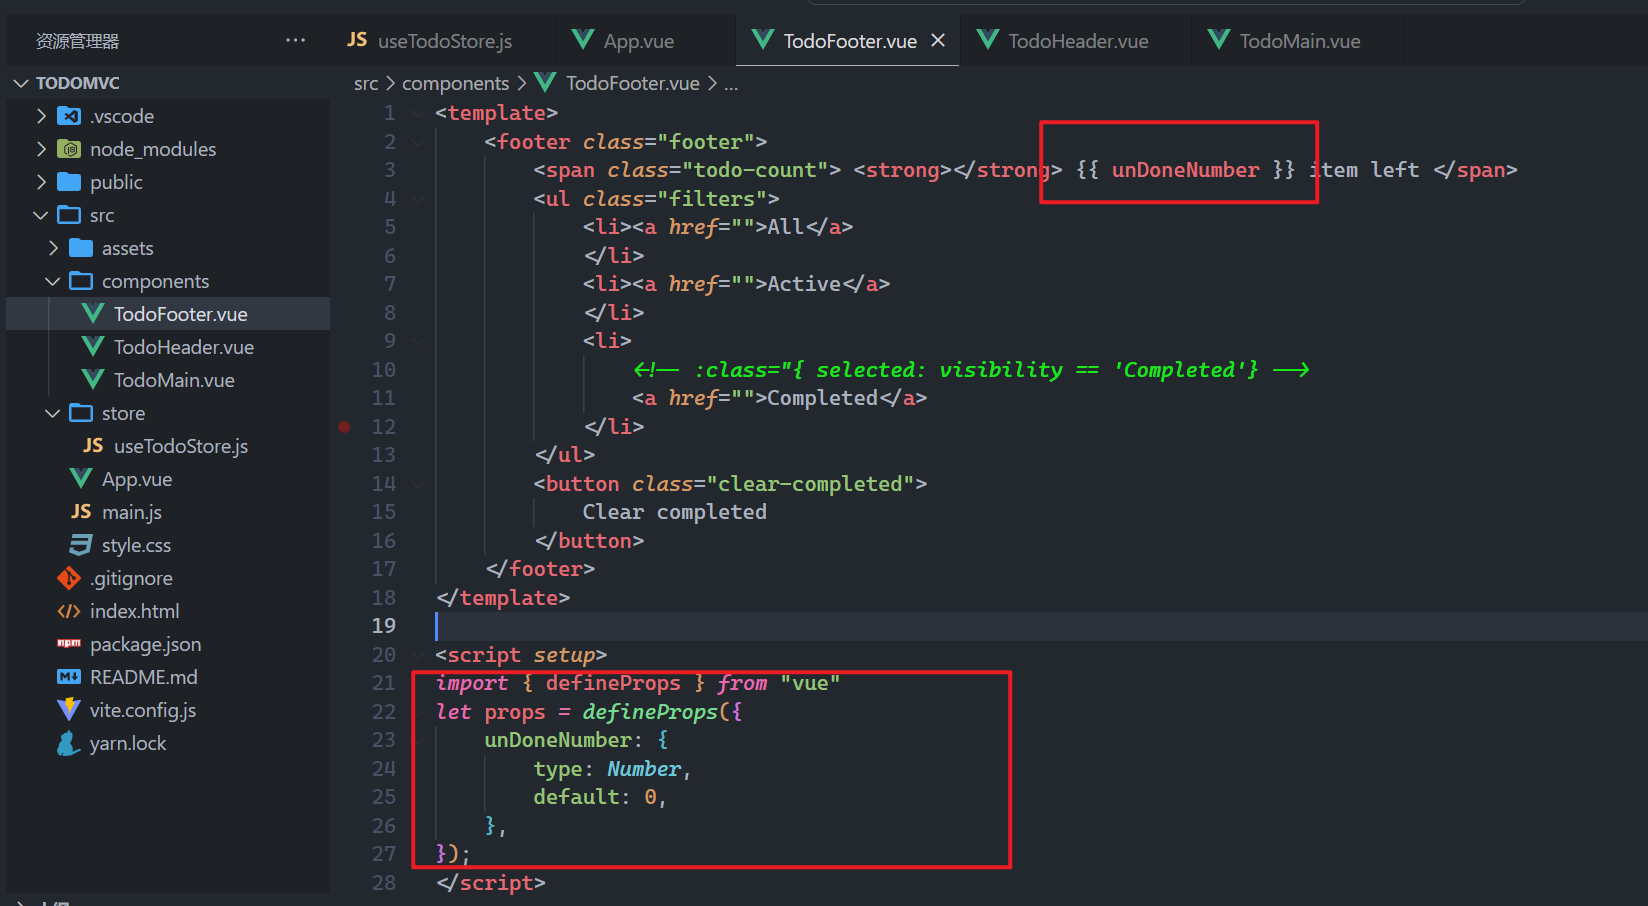The height and width of the screenshot is (906, 1648).
Task: Place cursor on unDoneNumber interpolation in line 3
Action: (x=1185, y=170)
